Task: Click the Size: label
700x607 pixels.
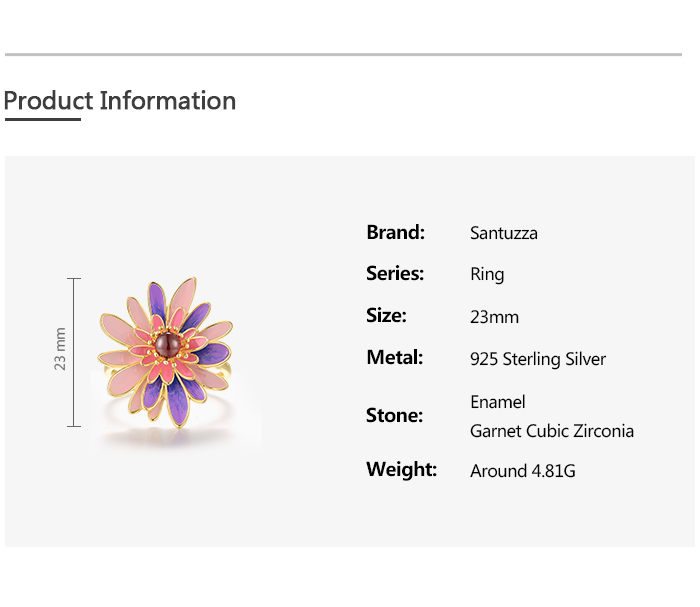Action: coord(386,316)
